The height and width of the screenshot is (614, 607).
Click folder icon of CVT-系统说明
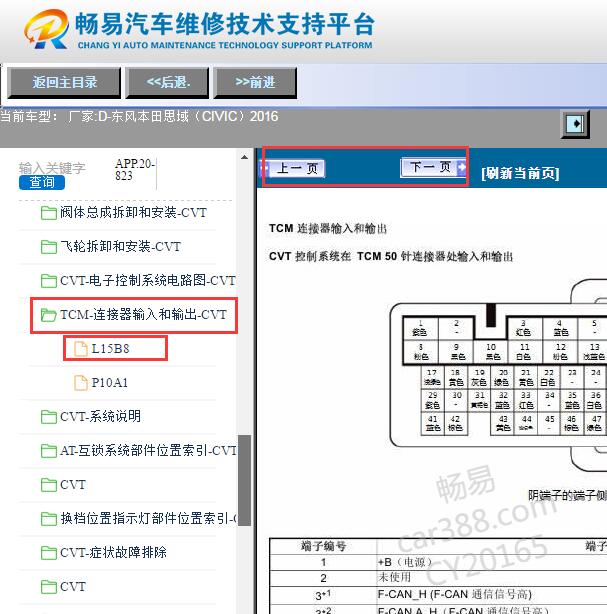49,417
